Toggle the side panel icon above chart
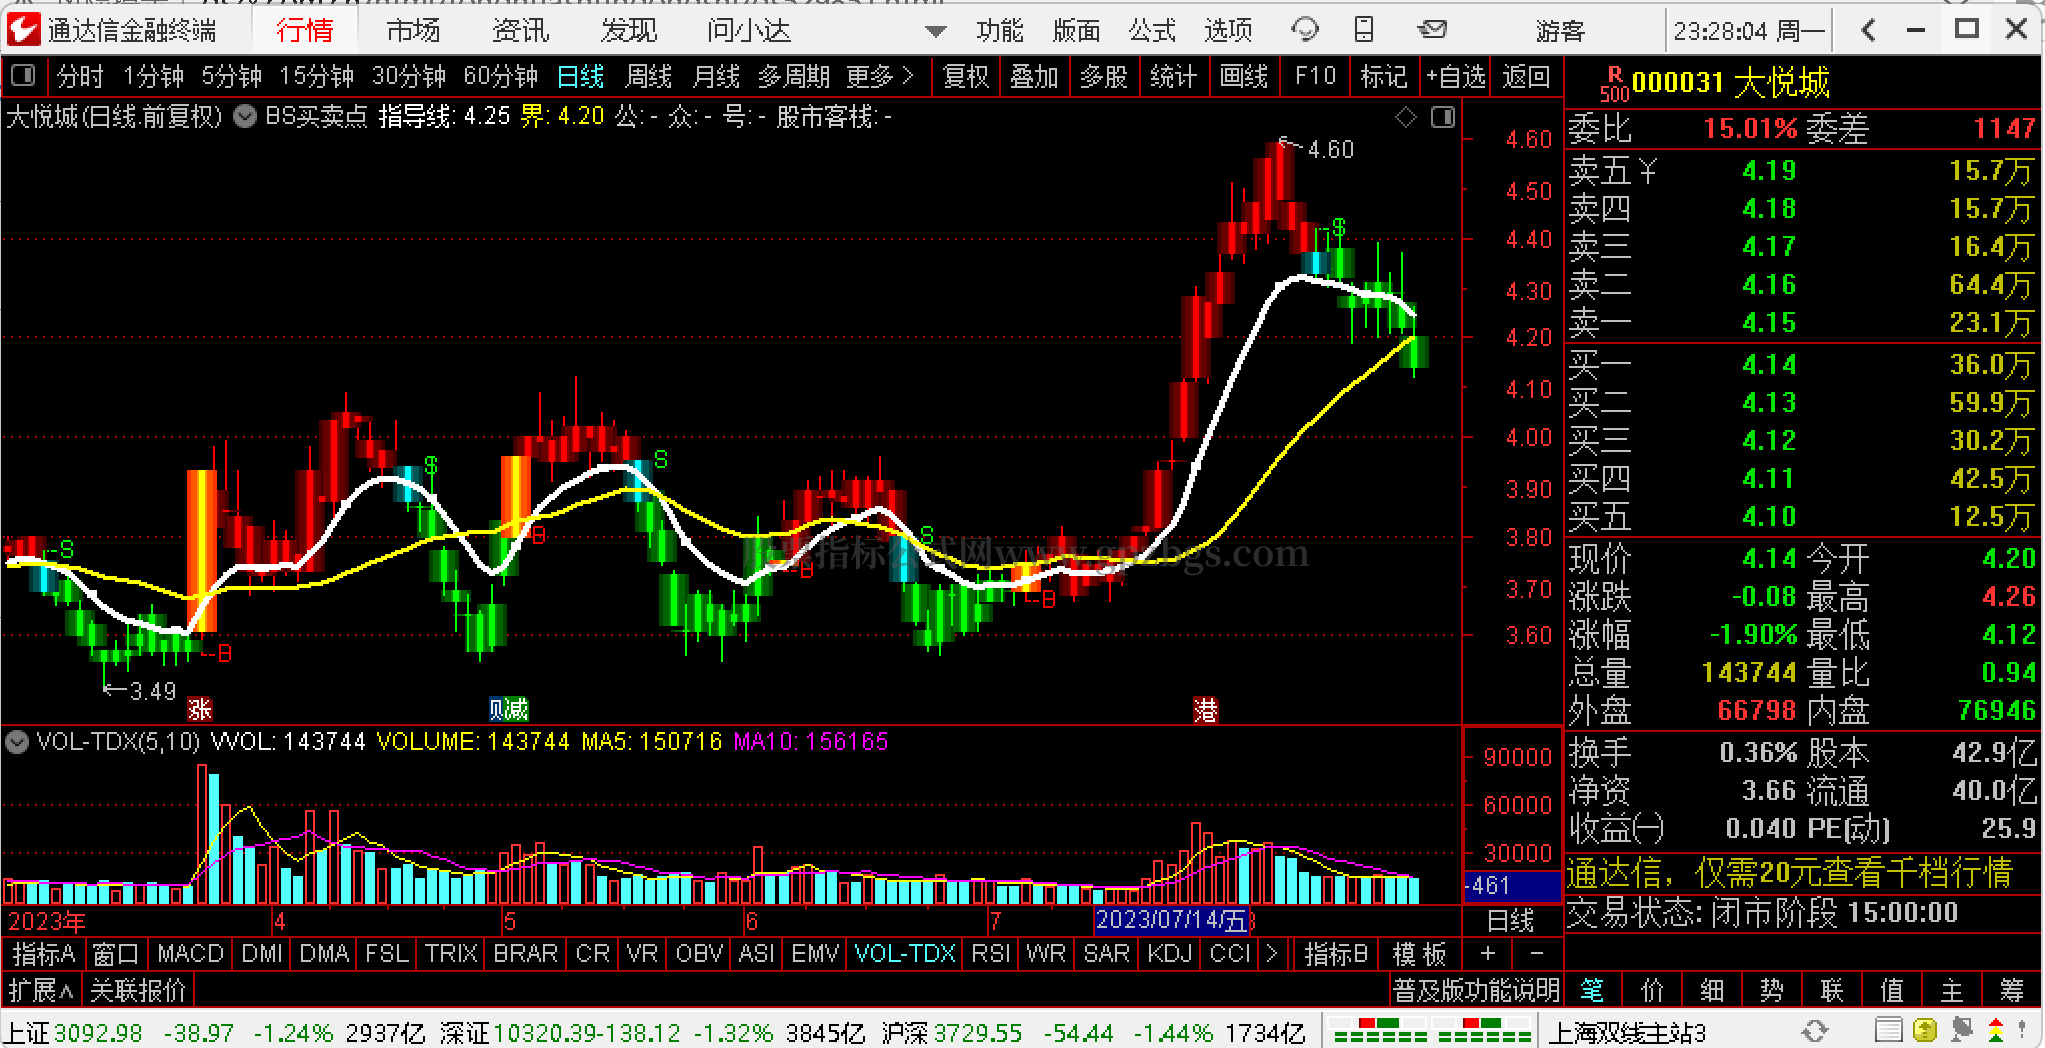 click(1442, 118)
